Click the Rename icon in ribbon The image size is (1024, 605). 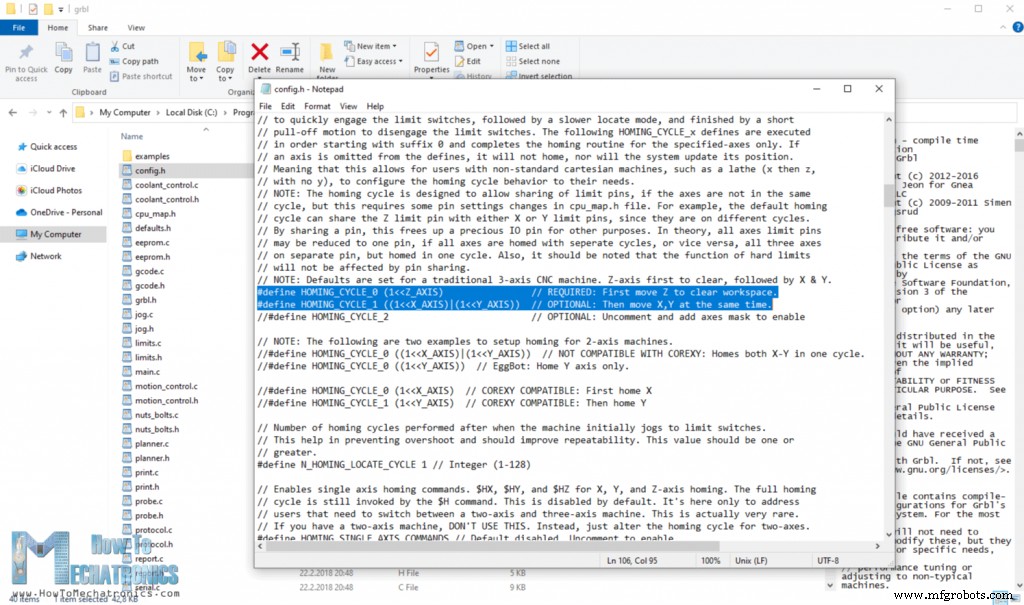(290, 54)
